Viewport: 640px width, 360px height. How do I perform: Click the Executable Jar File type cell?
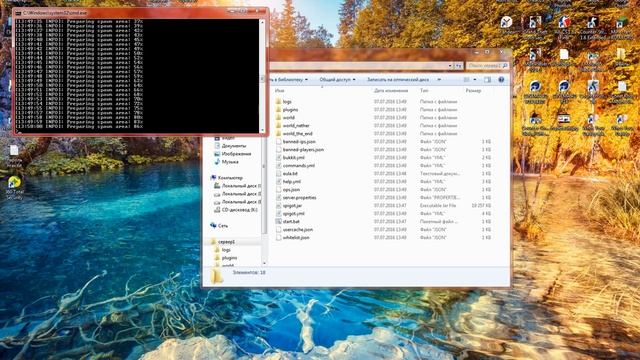click(x=438, y=205)
